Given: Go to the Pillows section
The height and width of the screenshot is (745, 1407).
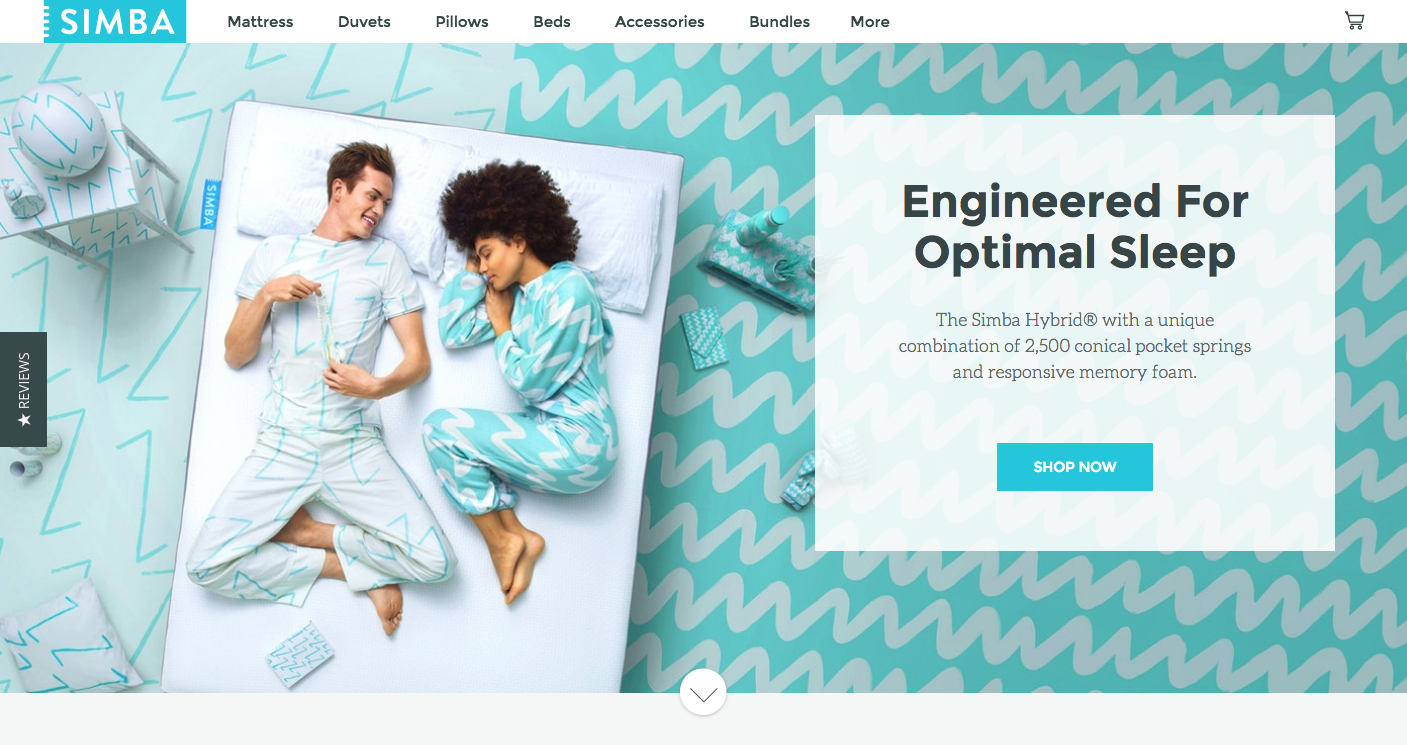Looking at the screenshot, I should [x=462, y=22].
